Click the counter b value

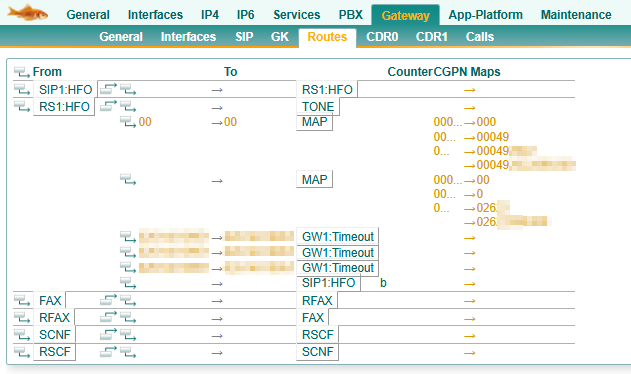pos(383,283)
